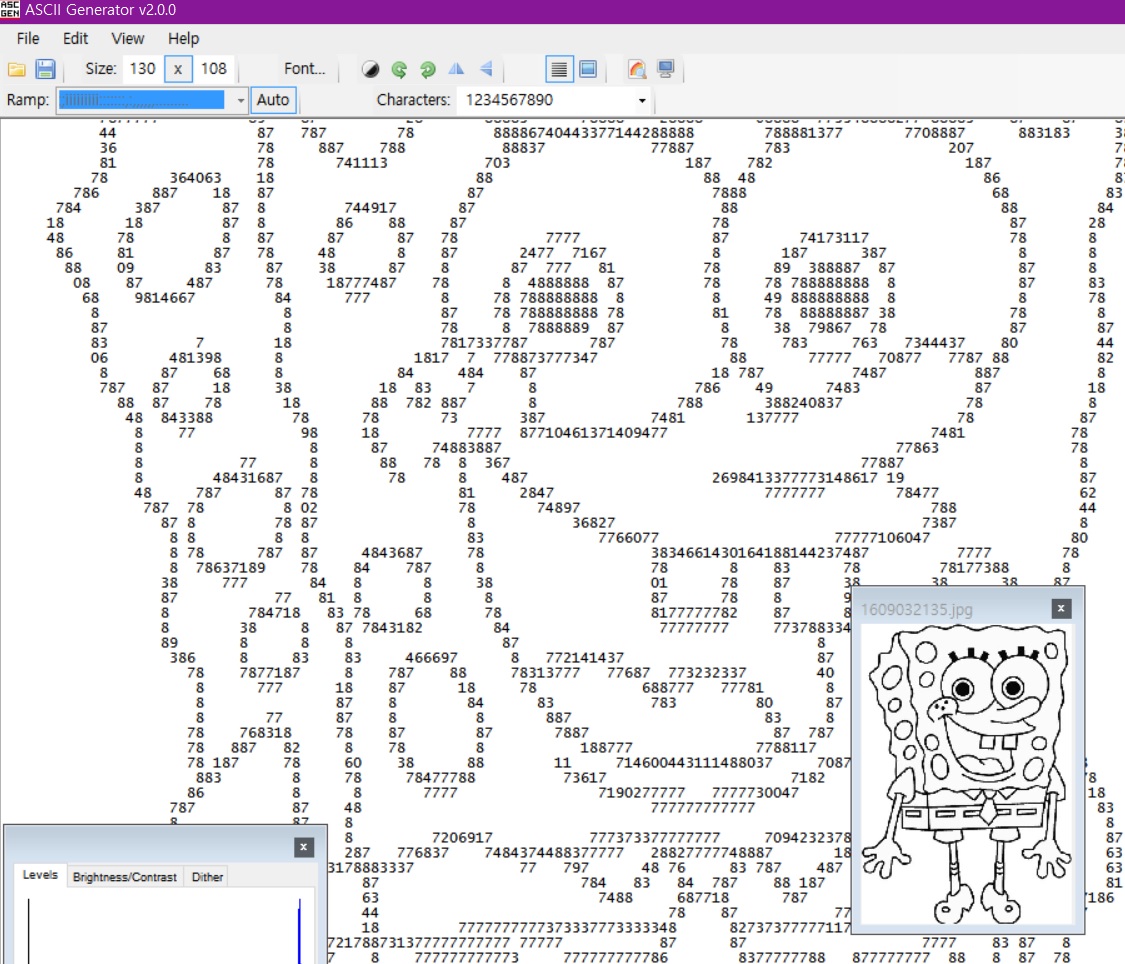The width and height of the screenshot is (1125, 964).
Task: Switch to the Dither tab
Action: [x=207, y=876]
